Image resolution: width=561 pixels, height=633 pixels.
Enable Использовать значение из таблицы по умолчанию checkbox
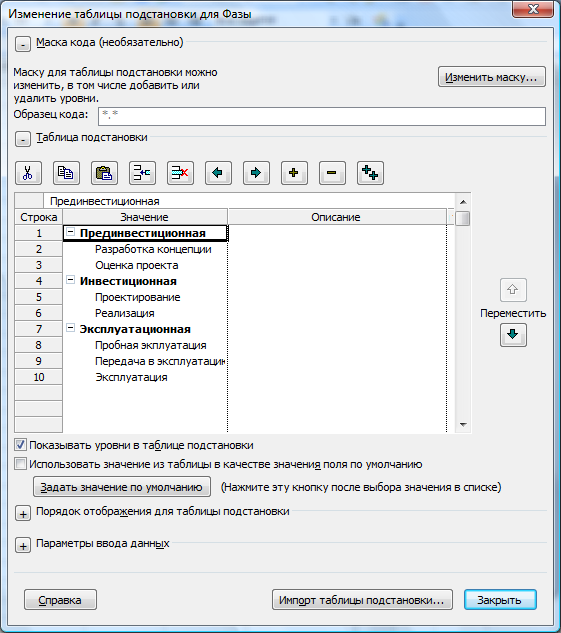(20, 463)
